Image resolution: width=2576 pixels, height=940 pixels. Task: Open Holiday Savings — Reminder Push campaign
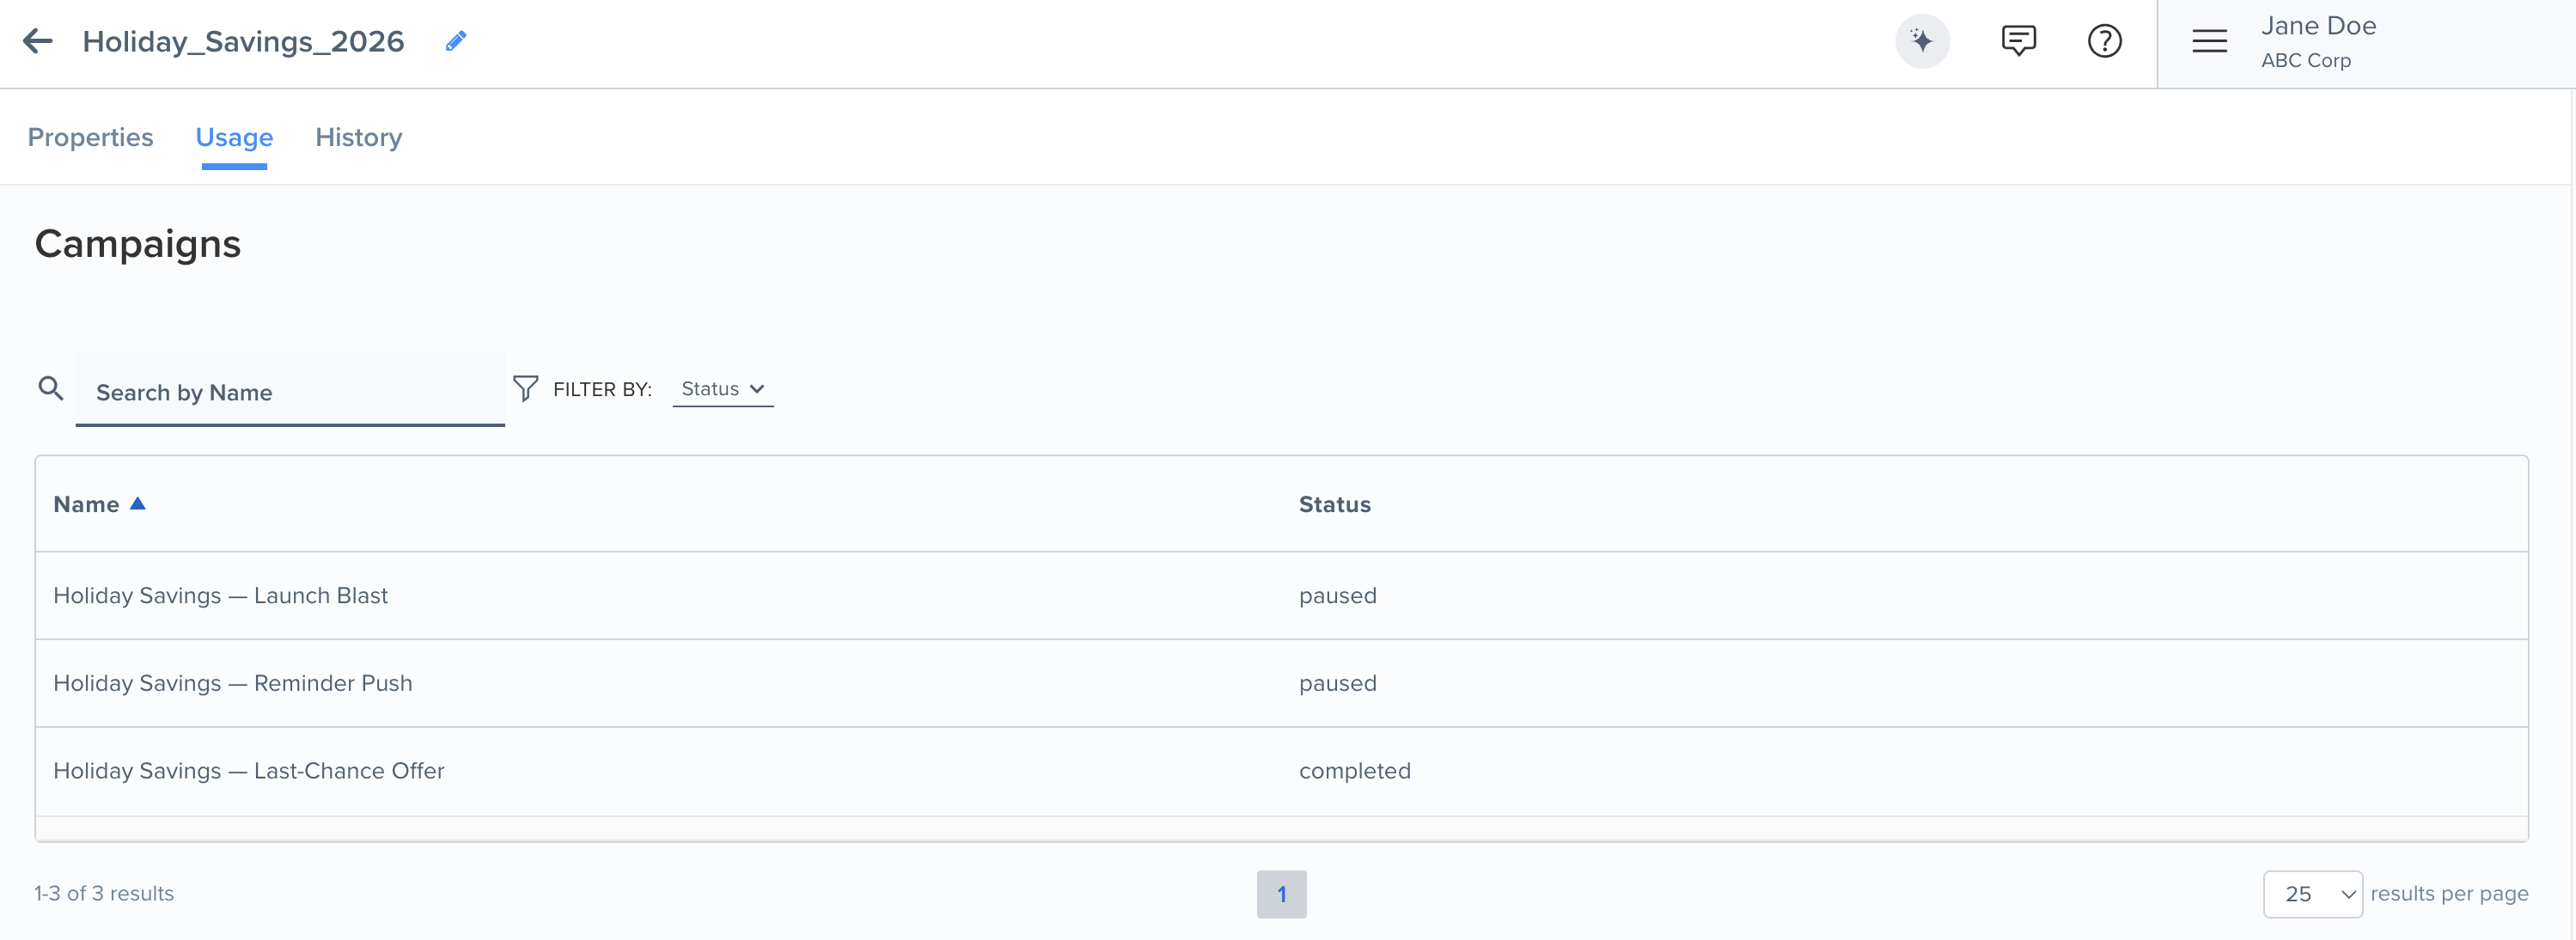coord(232,684)
